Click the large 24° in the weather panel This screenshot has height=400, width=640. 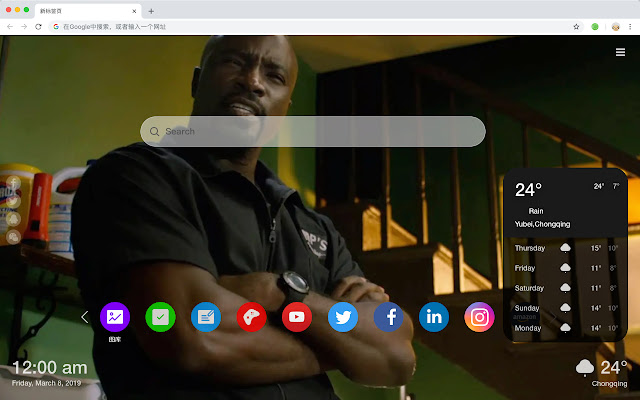[x=528, y=190]
